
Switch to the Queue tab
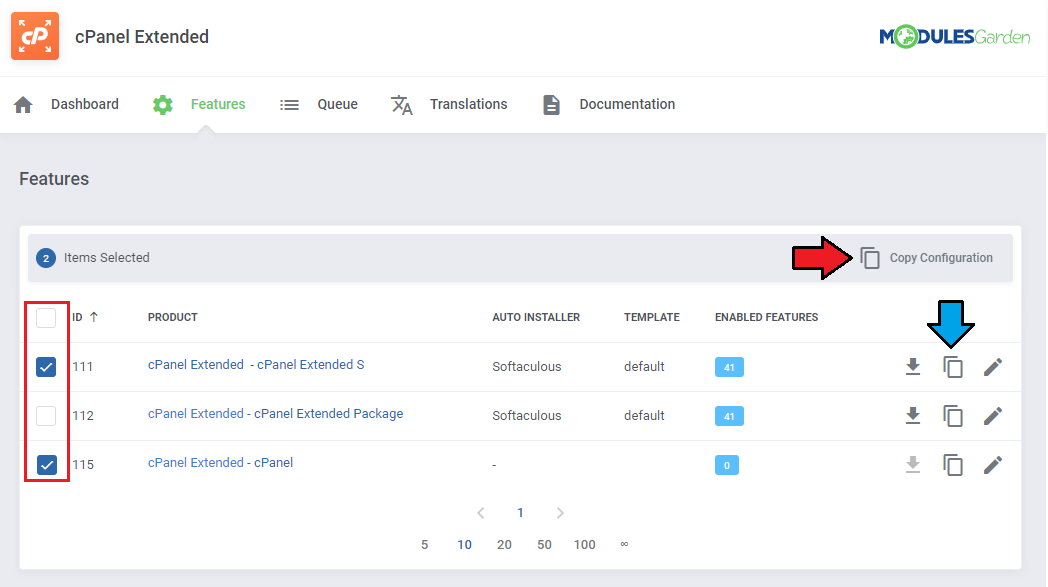[x=338, y=104]
